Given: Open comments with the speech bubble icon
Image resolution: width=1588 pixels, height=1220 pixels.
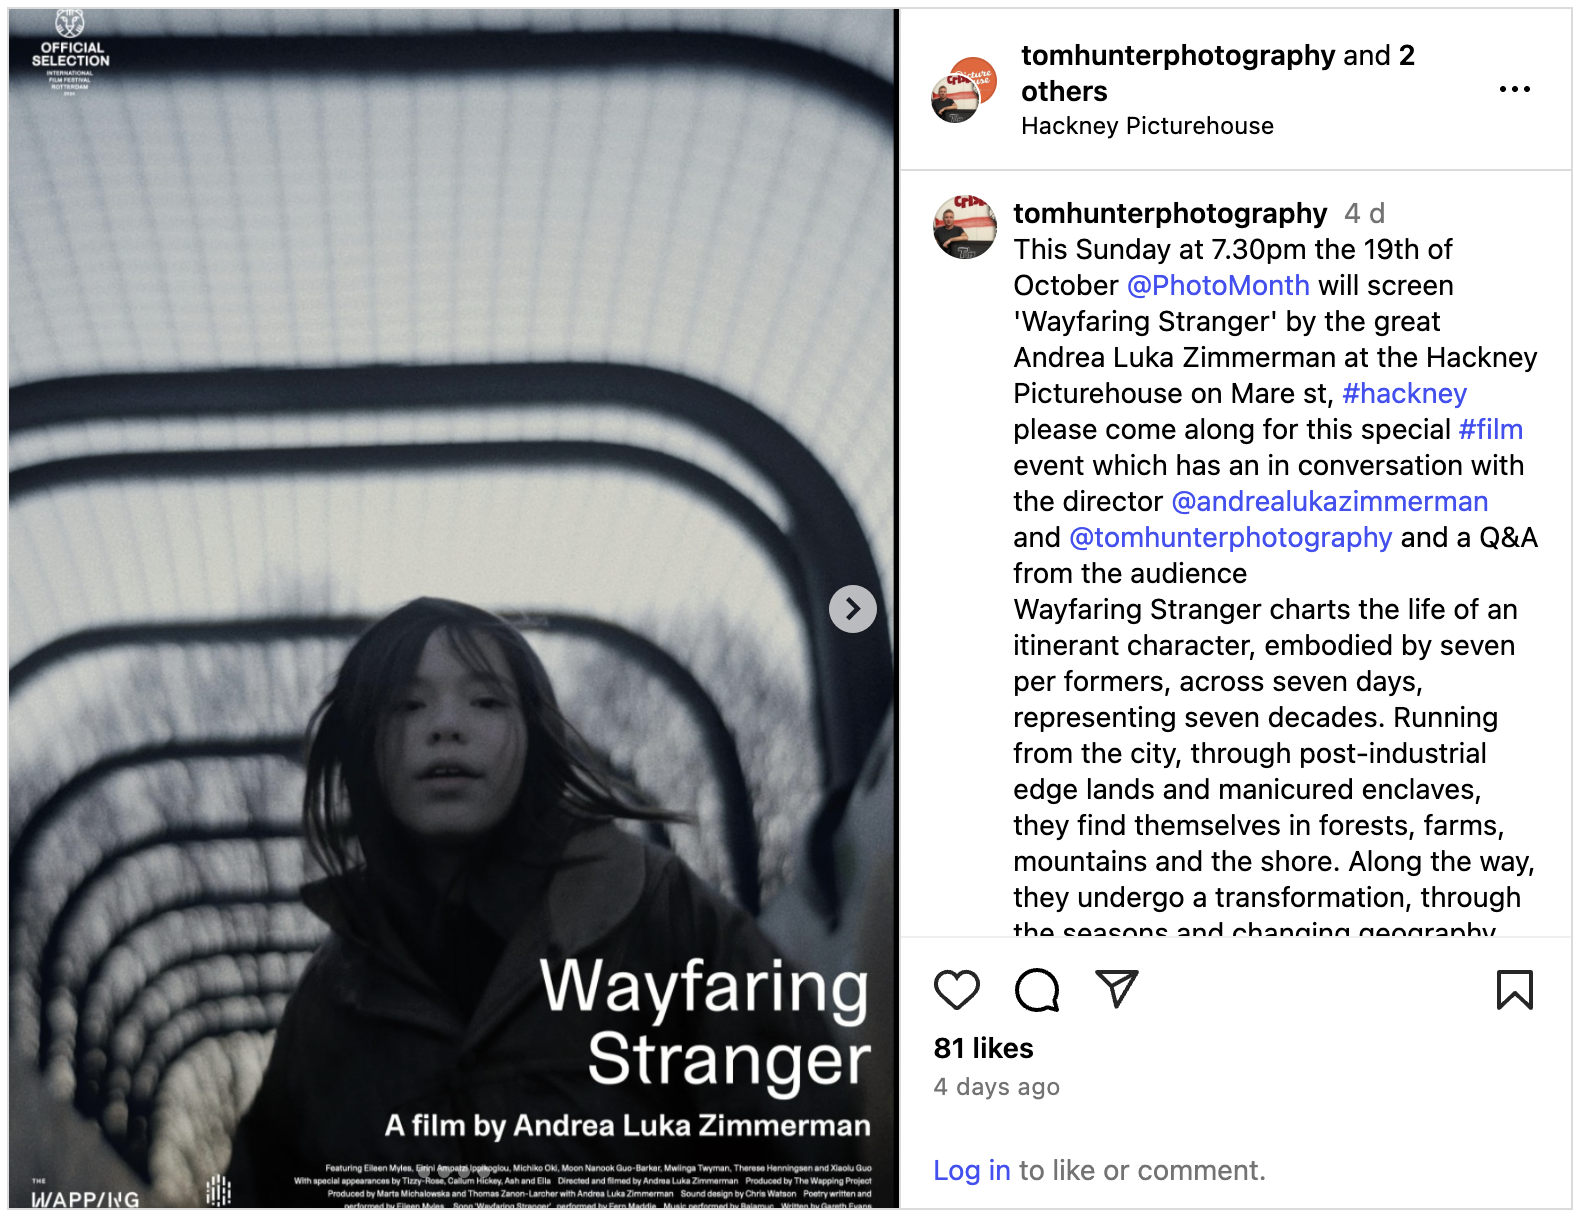Looking at the screenshot, I should point(1036,990).
